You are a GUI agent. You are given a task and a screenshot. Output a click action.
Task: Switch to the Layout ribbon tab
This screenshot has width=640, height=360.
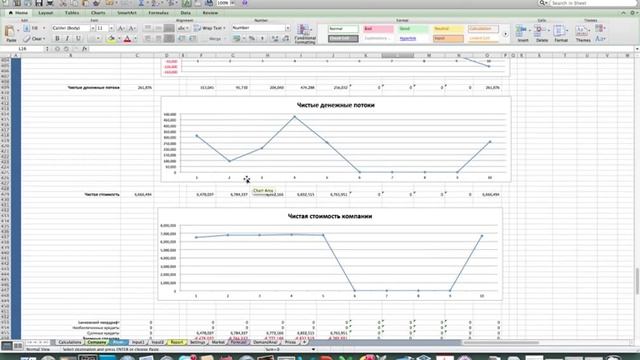pos(45,13)
